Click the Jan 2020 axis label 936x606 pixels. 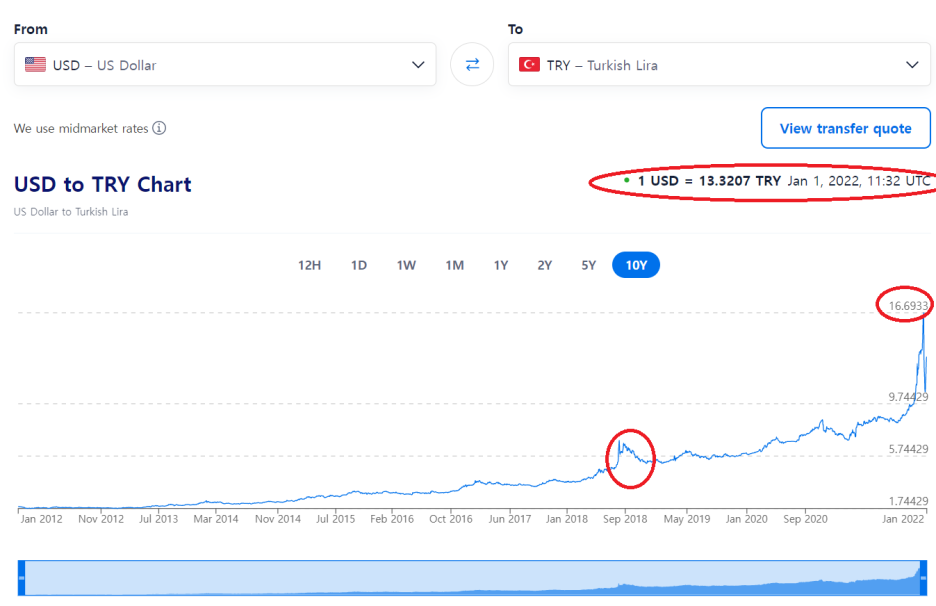(x=746, y=519)
